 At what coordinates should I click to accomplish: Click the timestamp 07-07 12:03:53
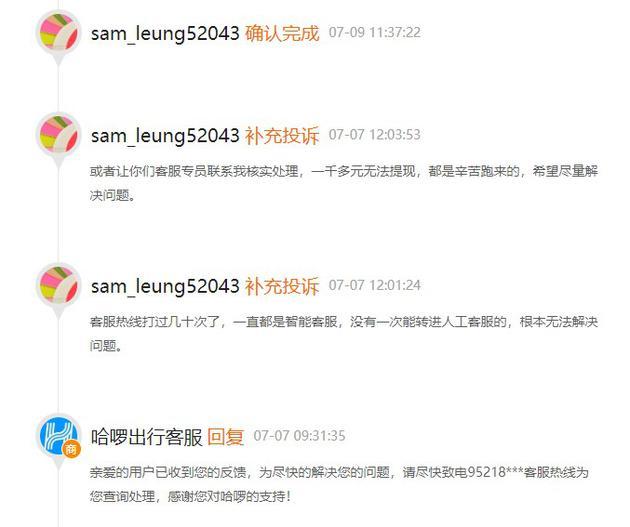374,135
